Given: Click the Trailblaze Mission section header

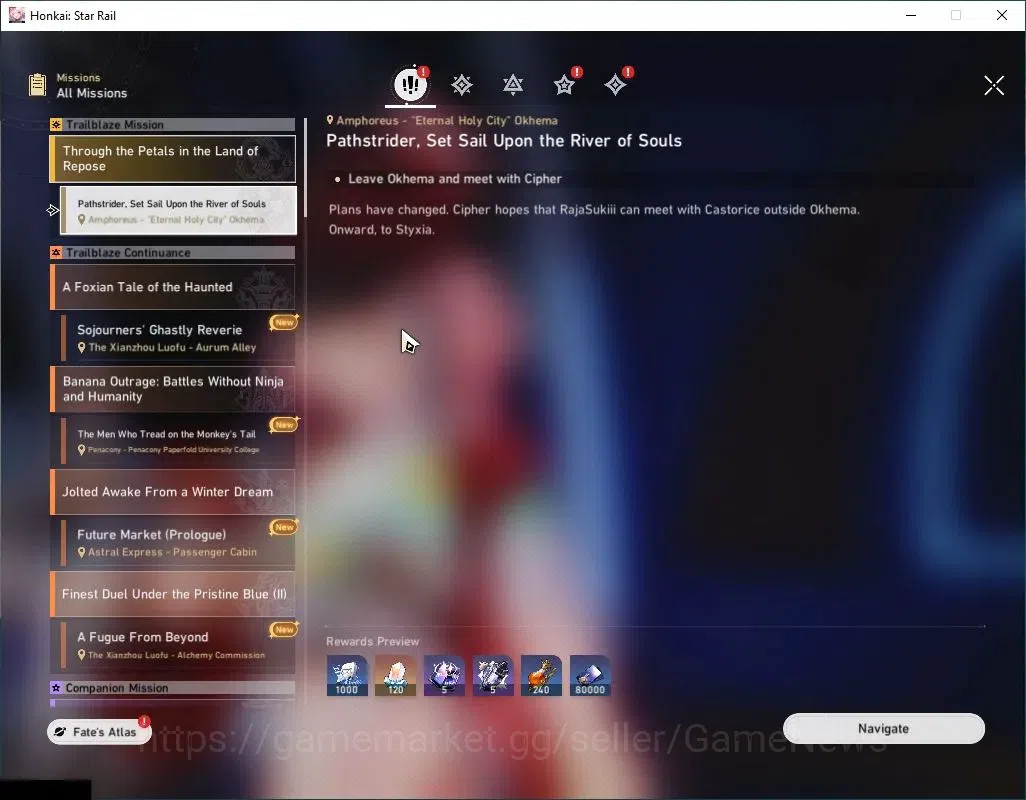Looking at the screenshot, I should coord(173,124).
